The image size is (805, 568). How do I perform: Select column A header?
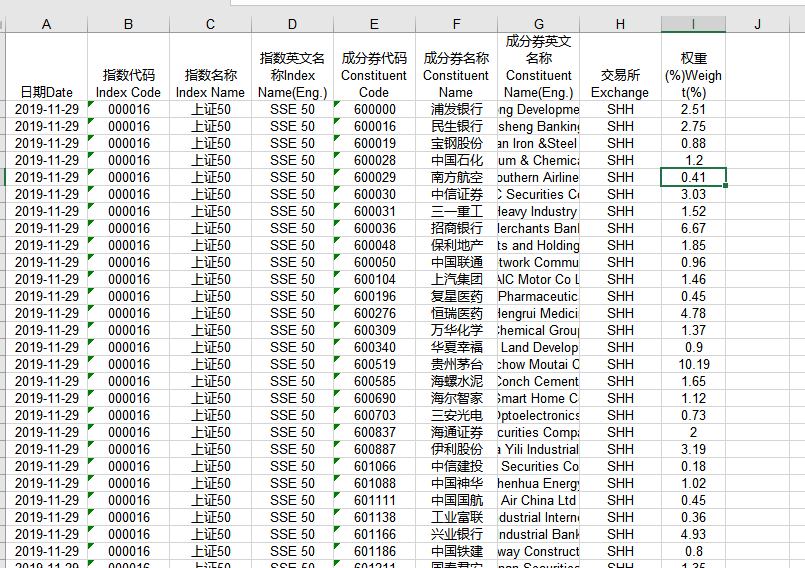pos(46,24)
